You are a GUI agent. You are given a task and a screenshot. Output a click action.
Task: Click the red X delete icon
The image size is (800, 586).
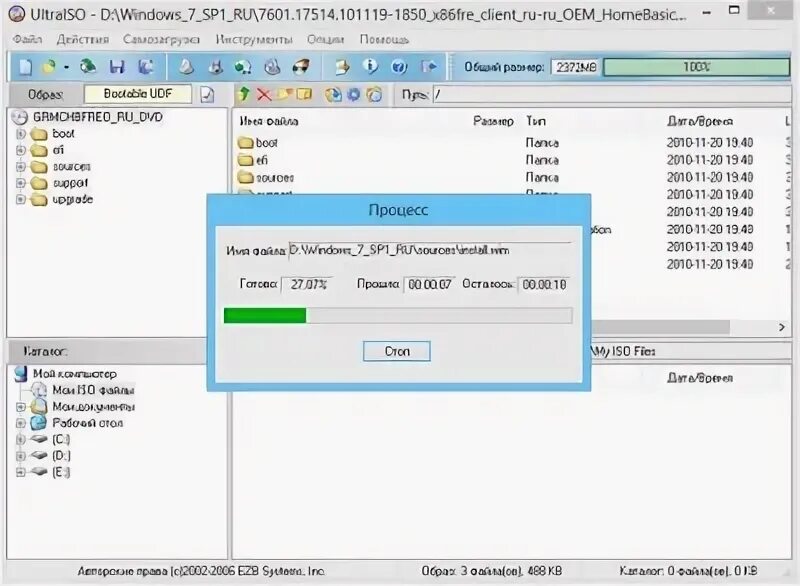coord(264,94)
